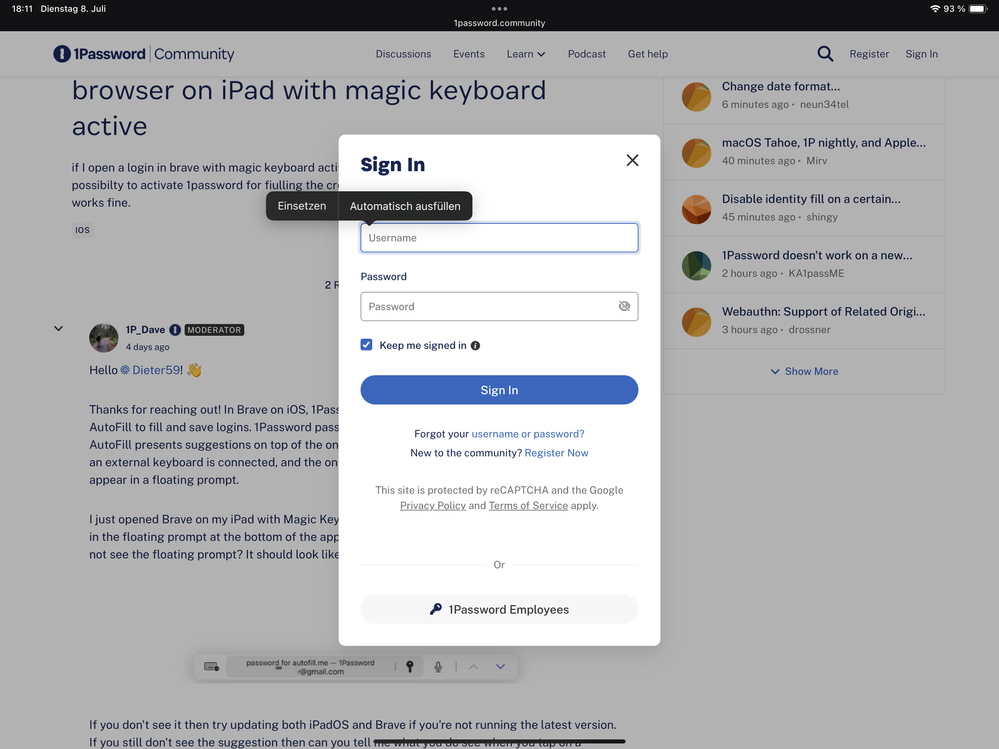The height and width of the screenshot is (749, 999).
Task: Expand Show More in recent discussions
Action: tap(804, 371)
